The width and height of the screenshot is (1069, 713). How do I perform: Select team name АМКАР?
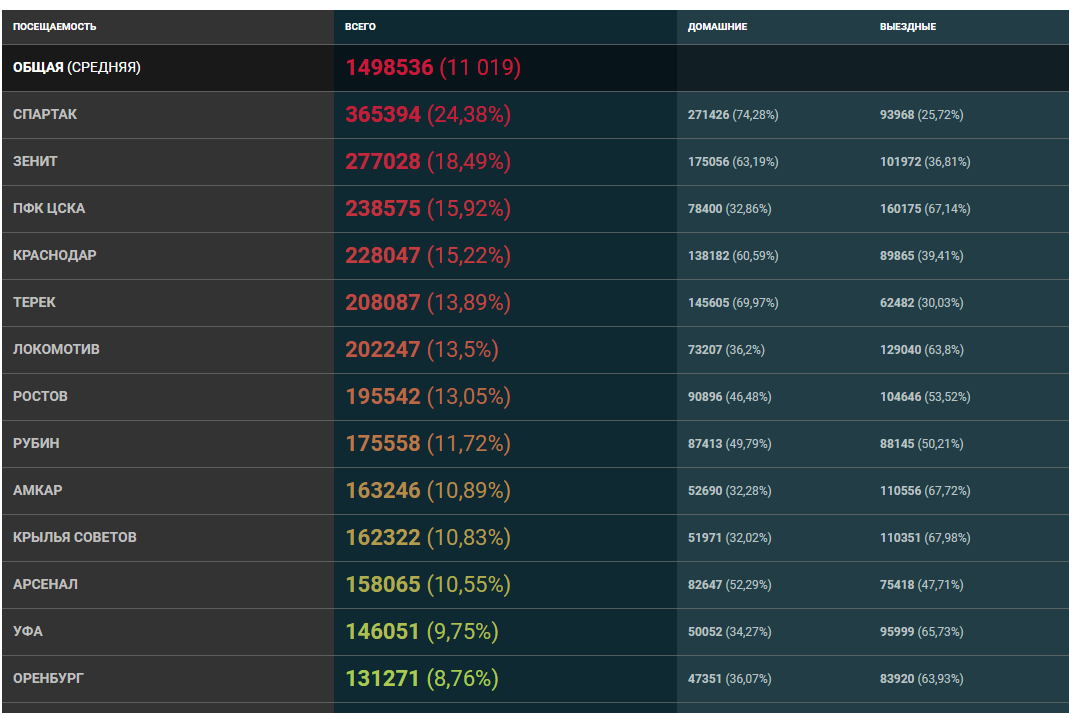pos(37,491)
